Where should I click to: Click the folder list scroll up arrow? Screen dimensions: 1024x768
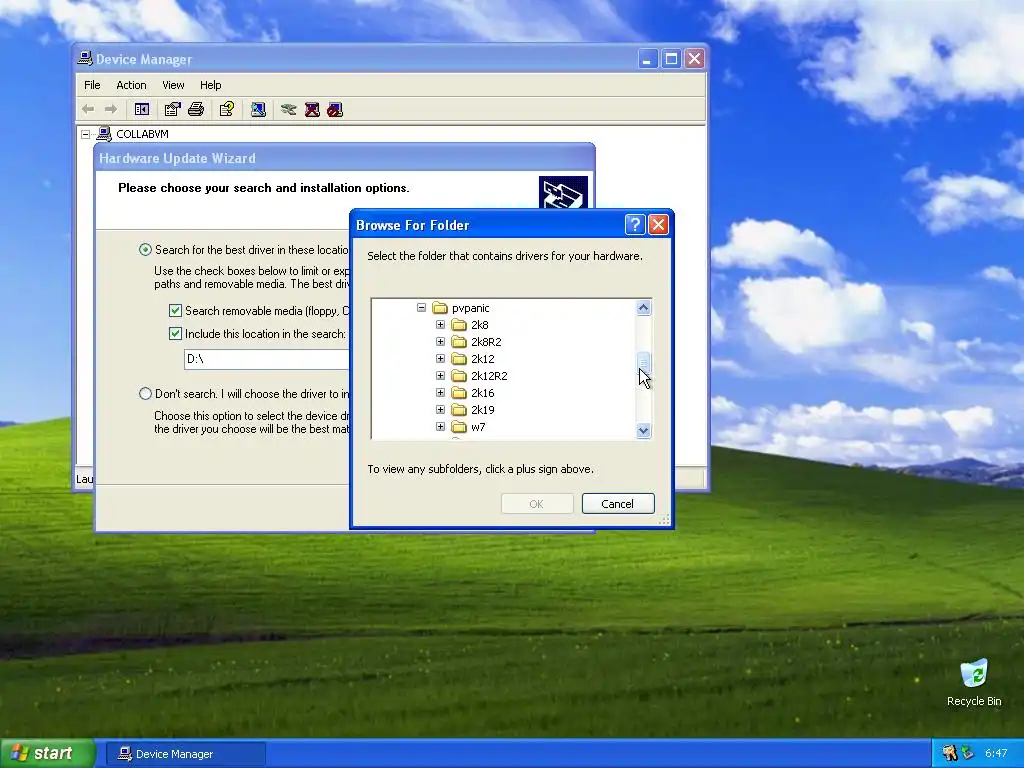point(643,308)
